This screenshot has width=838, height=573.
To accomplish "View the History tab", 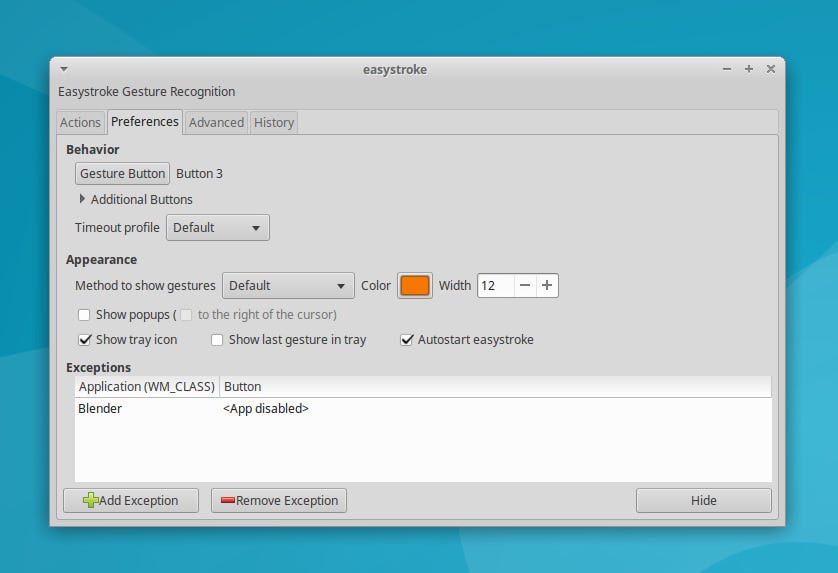I will (274, 122).
